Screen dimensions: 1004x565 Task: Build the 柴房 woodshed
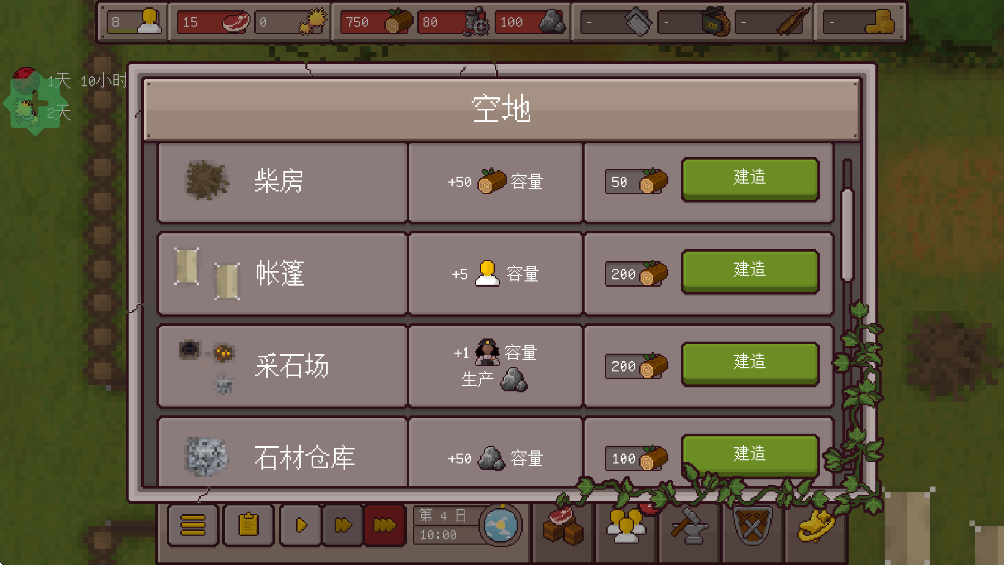pyautogui.click(x=750, y=179)
